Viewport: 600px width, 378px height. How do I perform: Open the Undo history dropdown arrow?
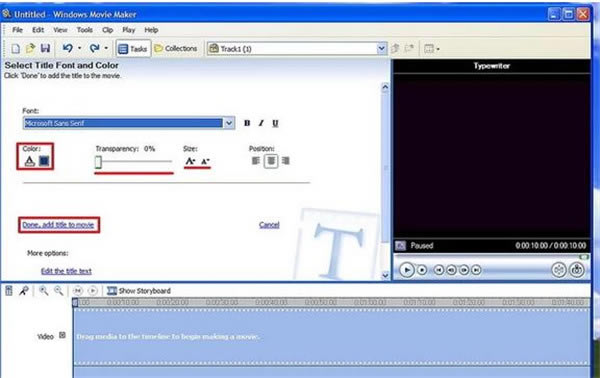tap(80, 48)
